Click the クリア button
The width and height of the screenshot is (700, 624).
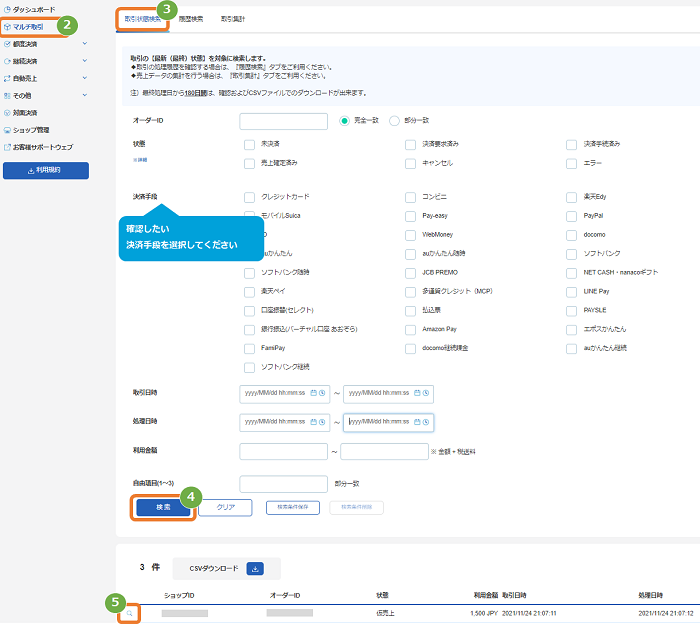[x=225, y=508]
